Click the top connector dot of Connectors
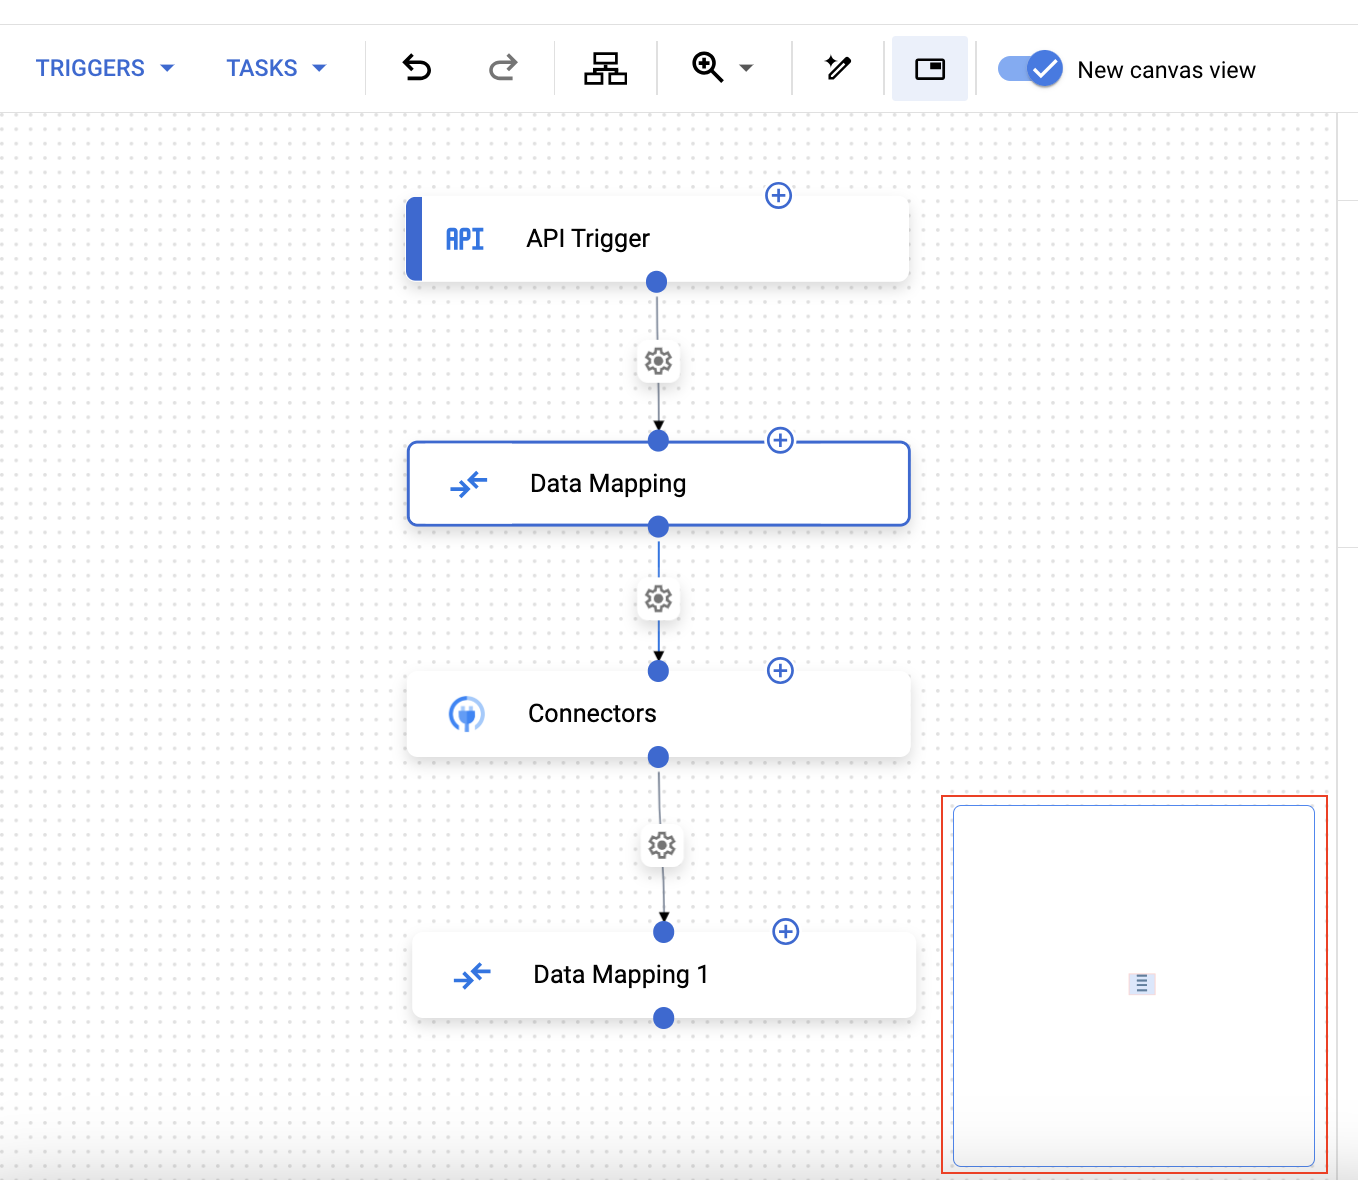The width and height of the screenshot is (1358, 1180). tap(658, 671)
